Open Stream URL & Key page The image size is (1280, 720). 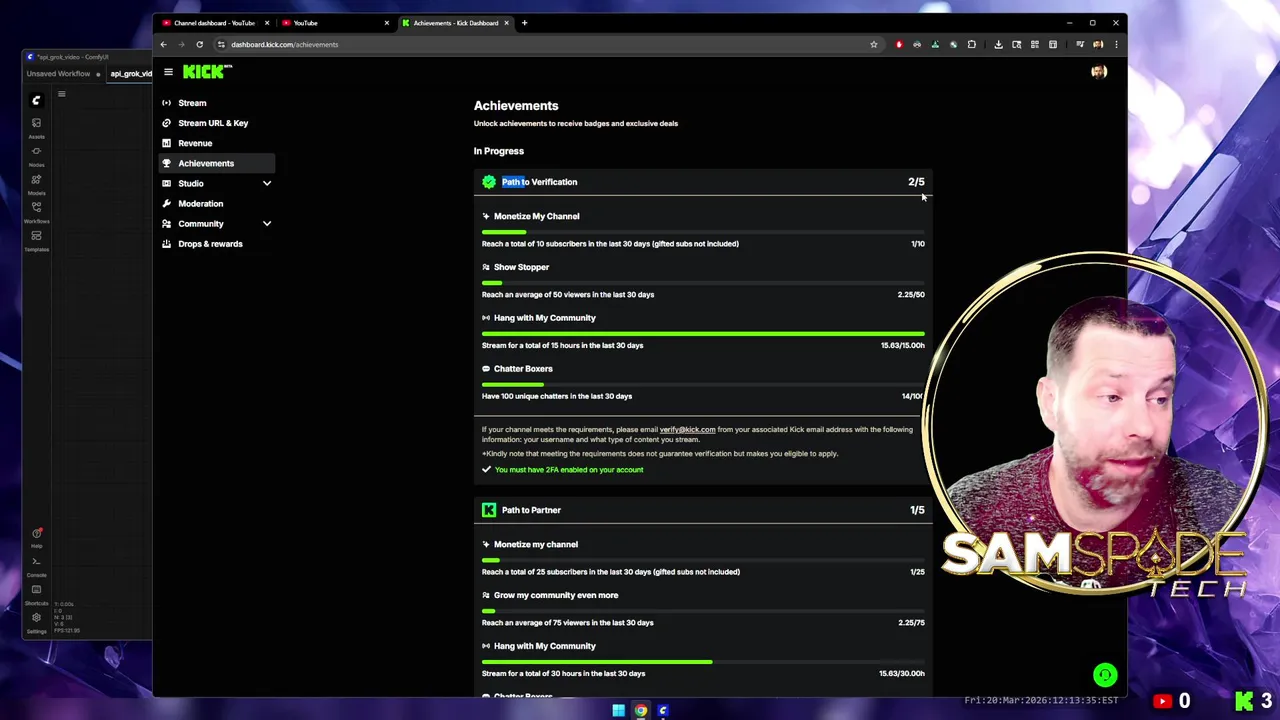(x=216, y=123)
